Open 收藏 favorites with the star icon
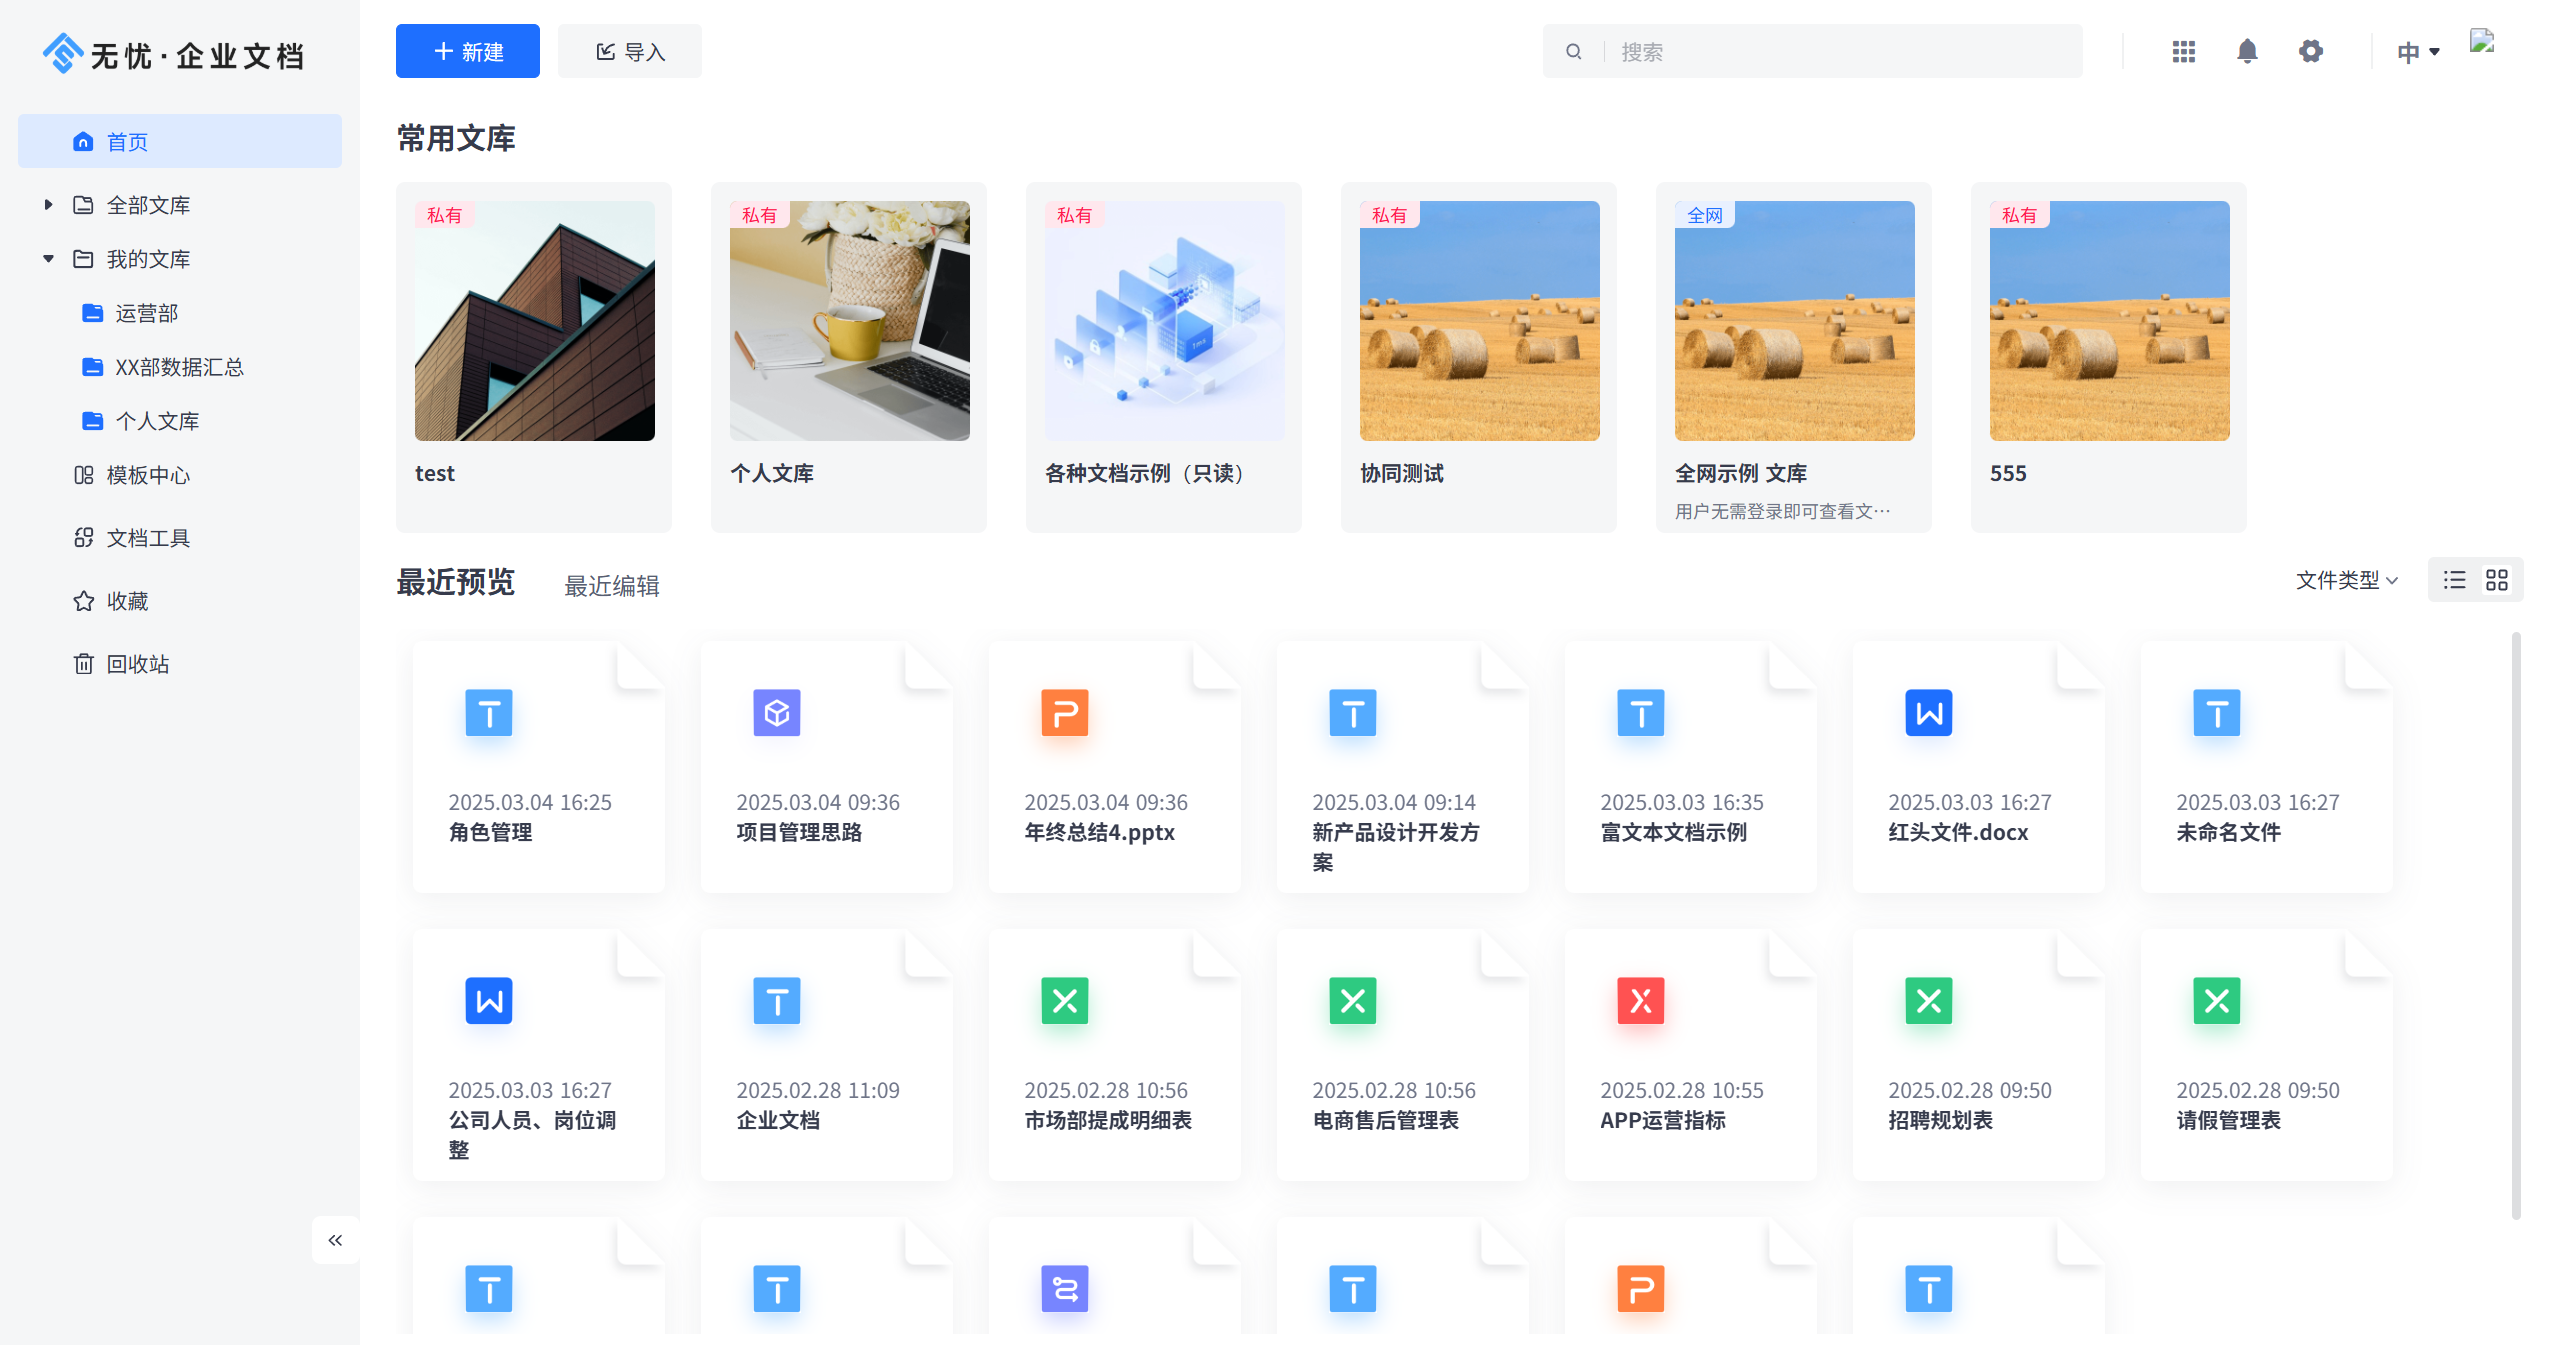Viewport: 2559px width, 1345px height. [128, 601]
